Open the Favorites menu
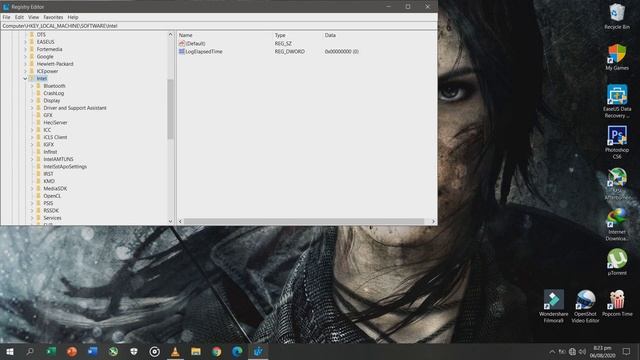The height and width of the screenshot is (360, 640). pyautogui.click(x=53, y=17)
